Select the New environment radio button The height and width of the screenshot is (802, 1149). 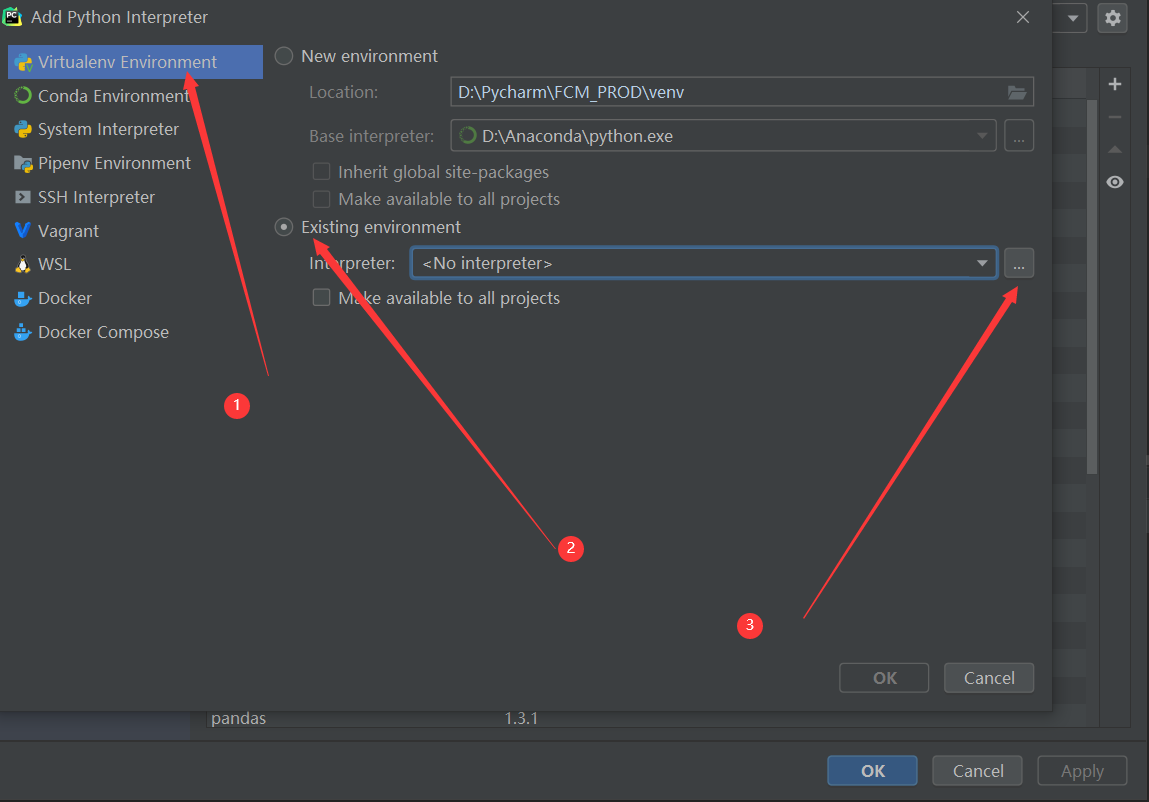pos(284,56)
